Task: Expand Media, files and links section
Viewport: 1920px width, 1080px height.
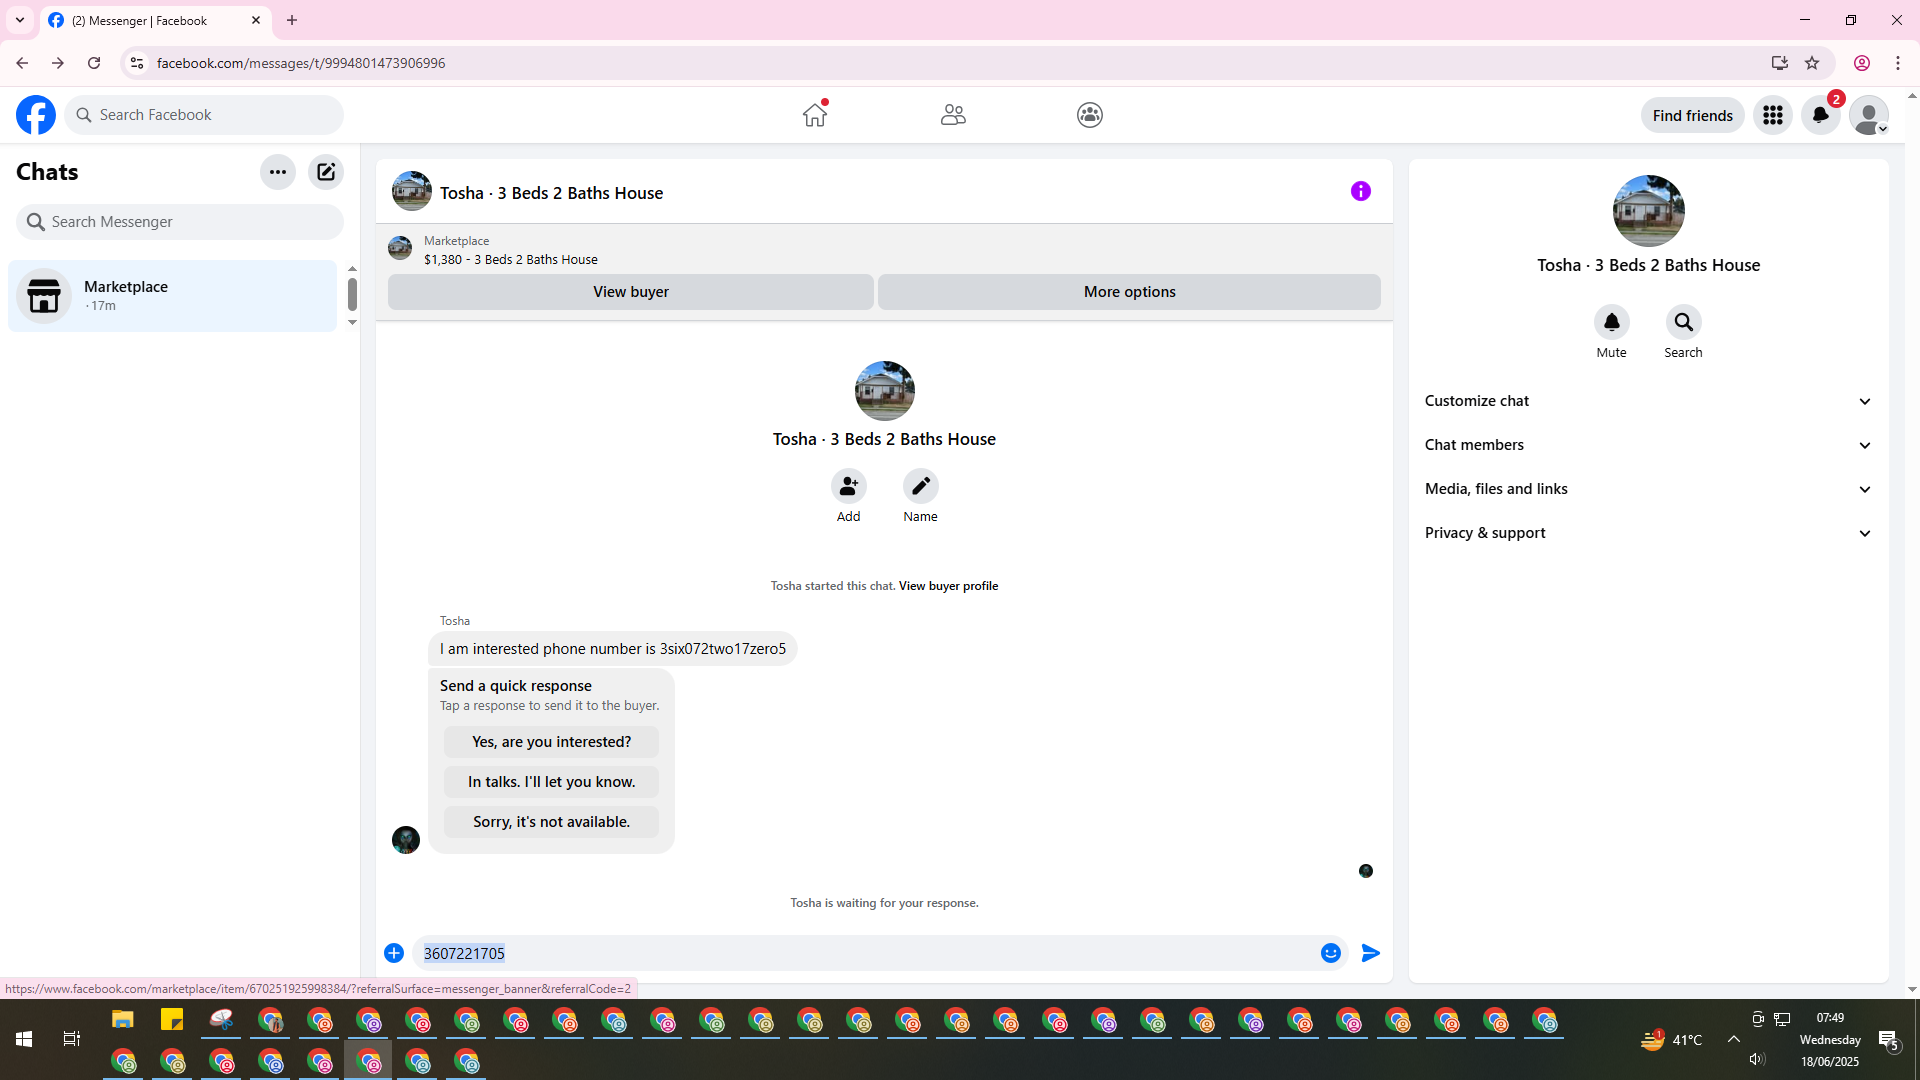Action: click(1649, 489)
